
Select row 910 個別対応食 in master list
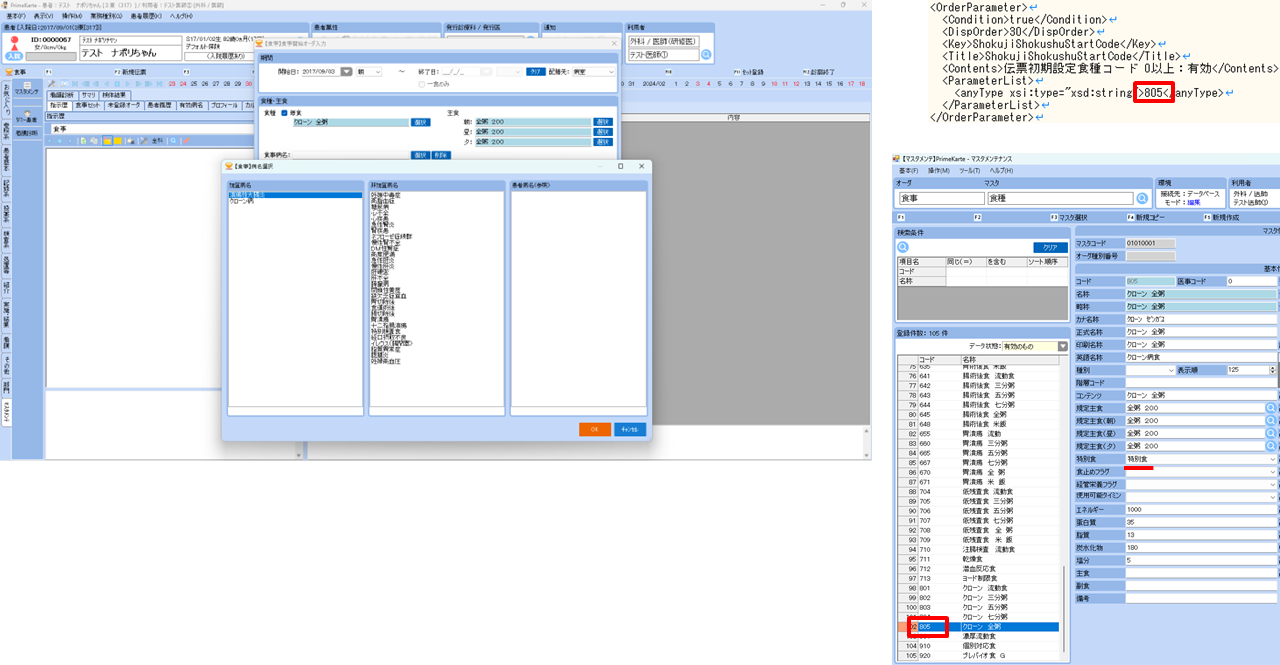978,646
